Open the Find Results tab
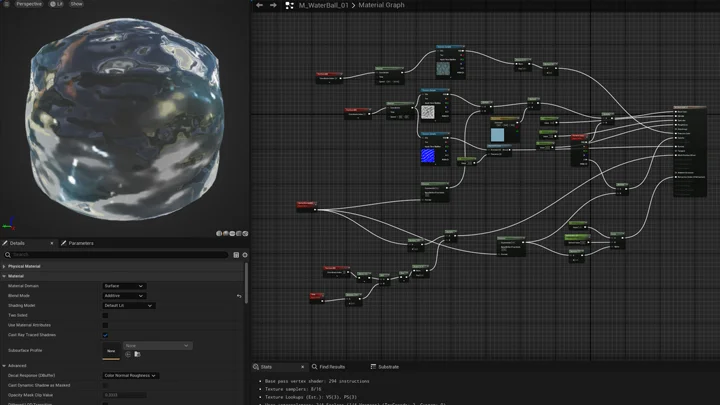This screenshot has height=405, width=720. (328, 367)
